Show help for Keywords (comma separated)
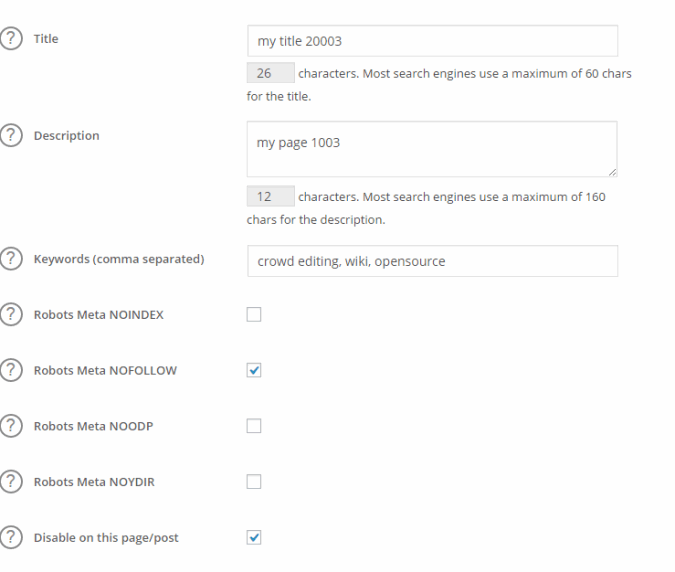675x572 pixels. pos(11,259)
